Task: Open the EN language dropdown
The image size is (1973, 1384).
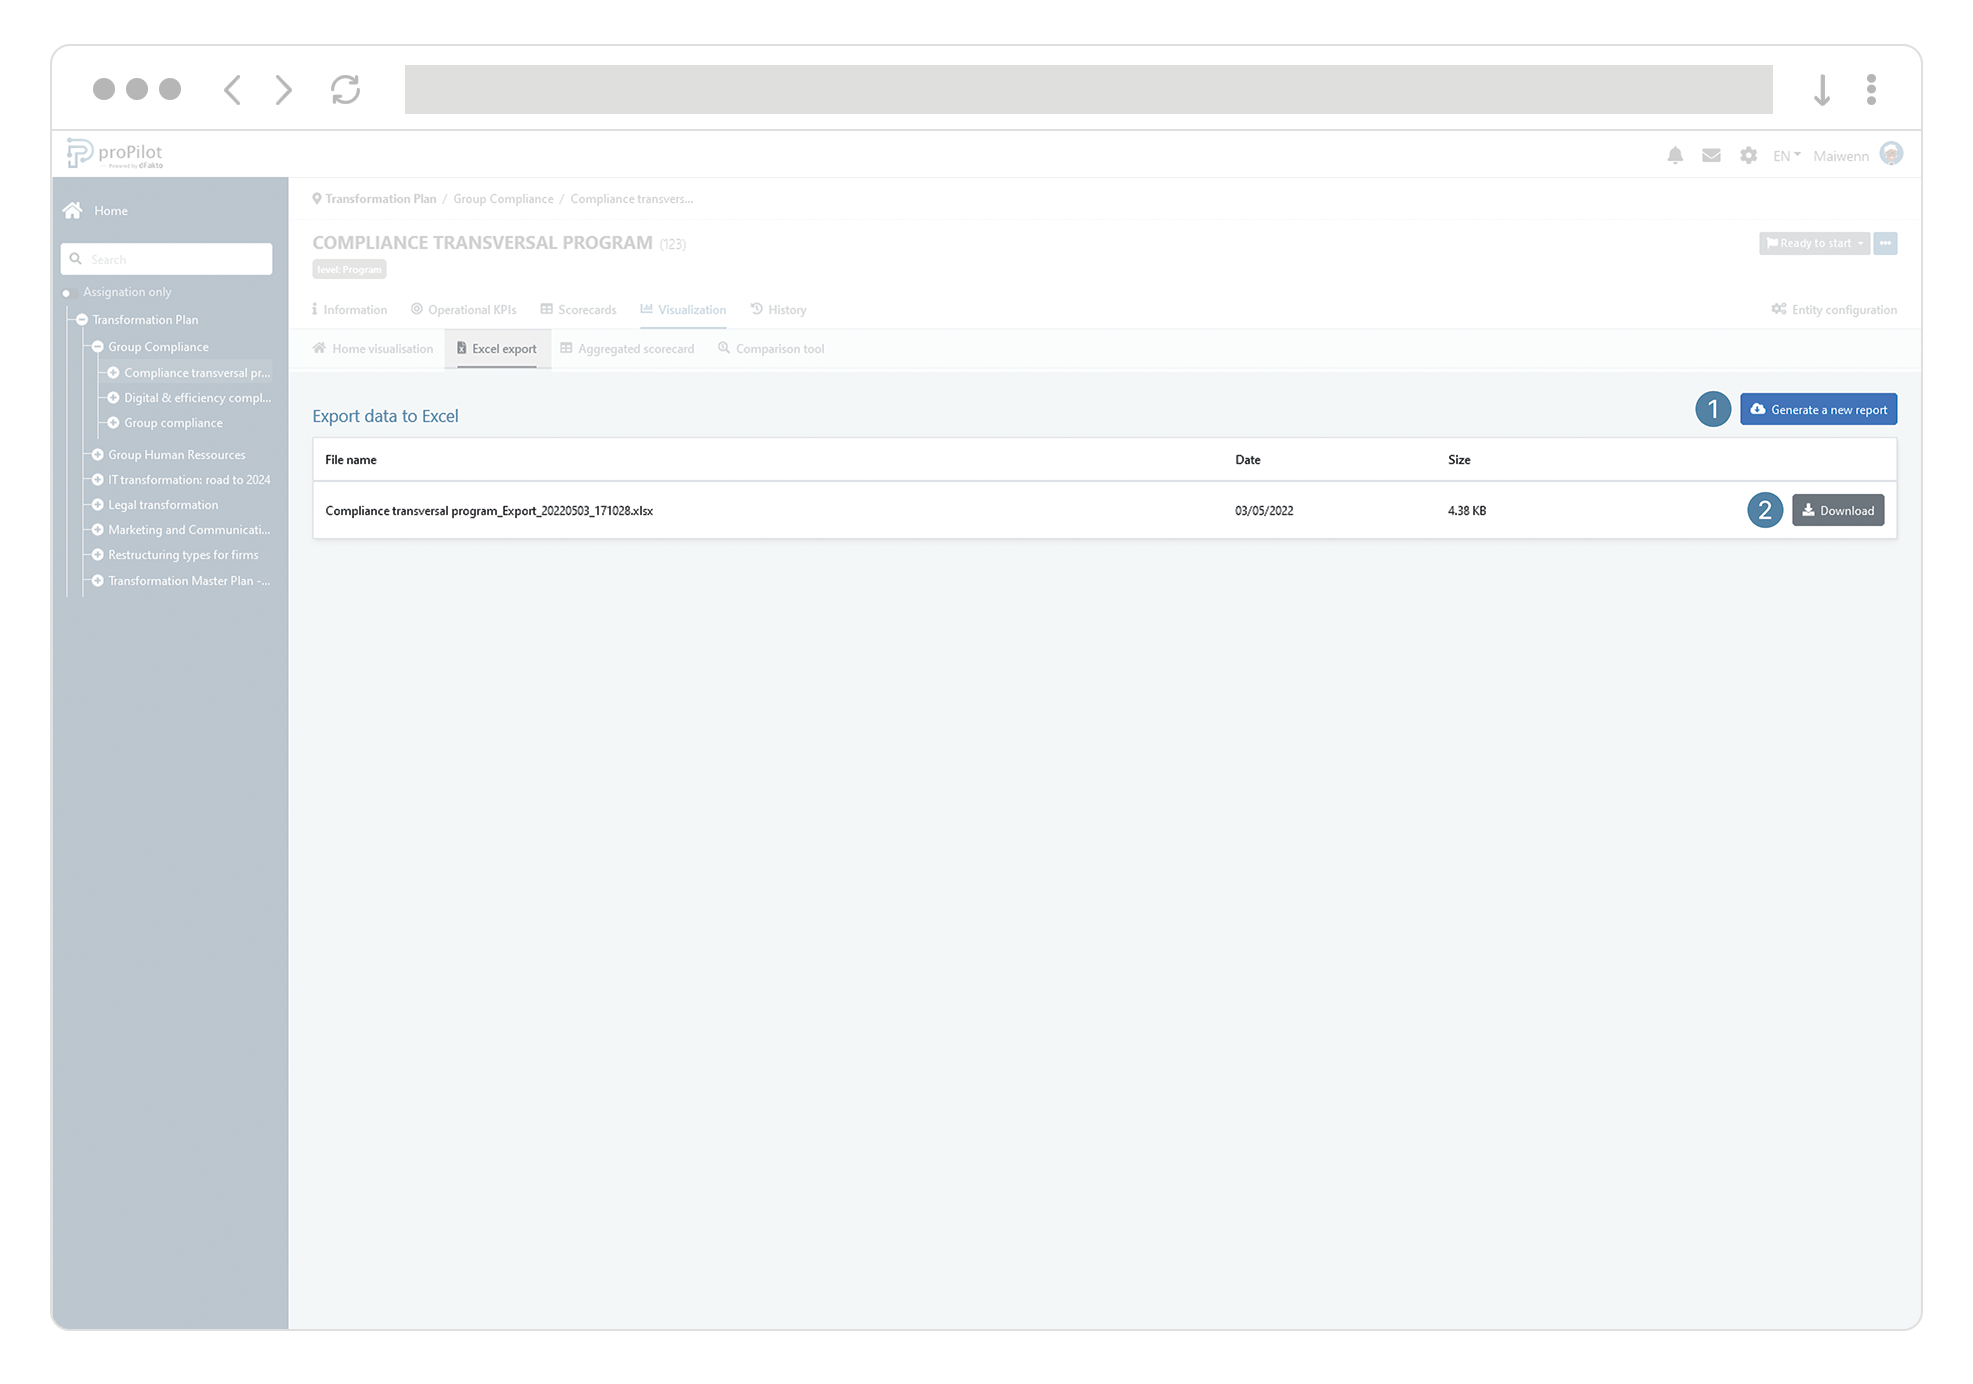Action: [x=1786, y=156]
